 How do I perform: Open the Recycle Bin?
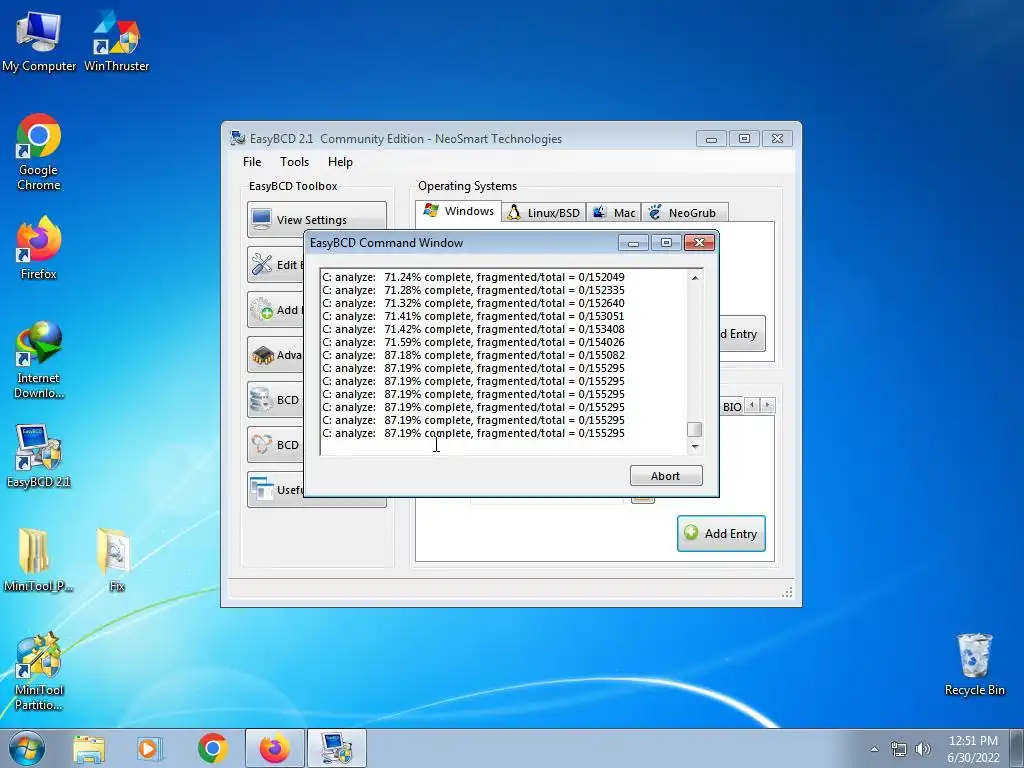click(974, 664)
